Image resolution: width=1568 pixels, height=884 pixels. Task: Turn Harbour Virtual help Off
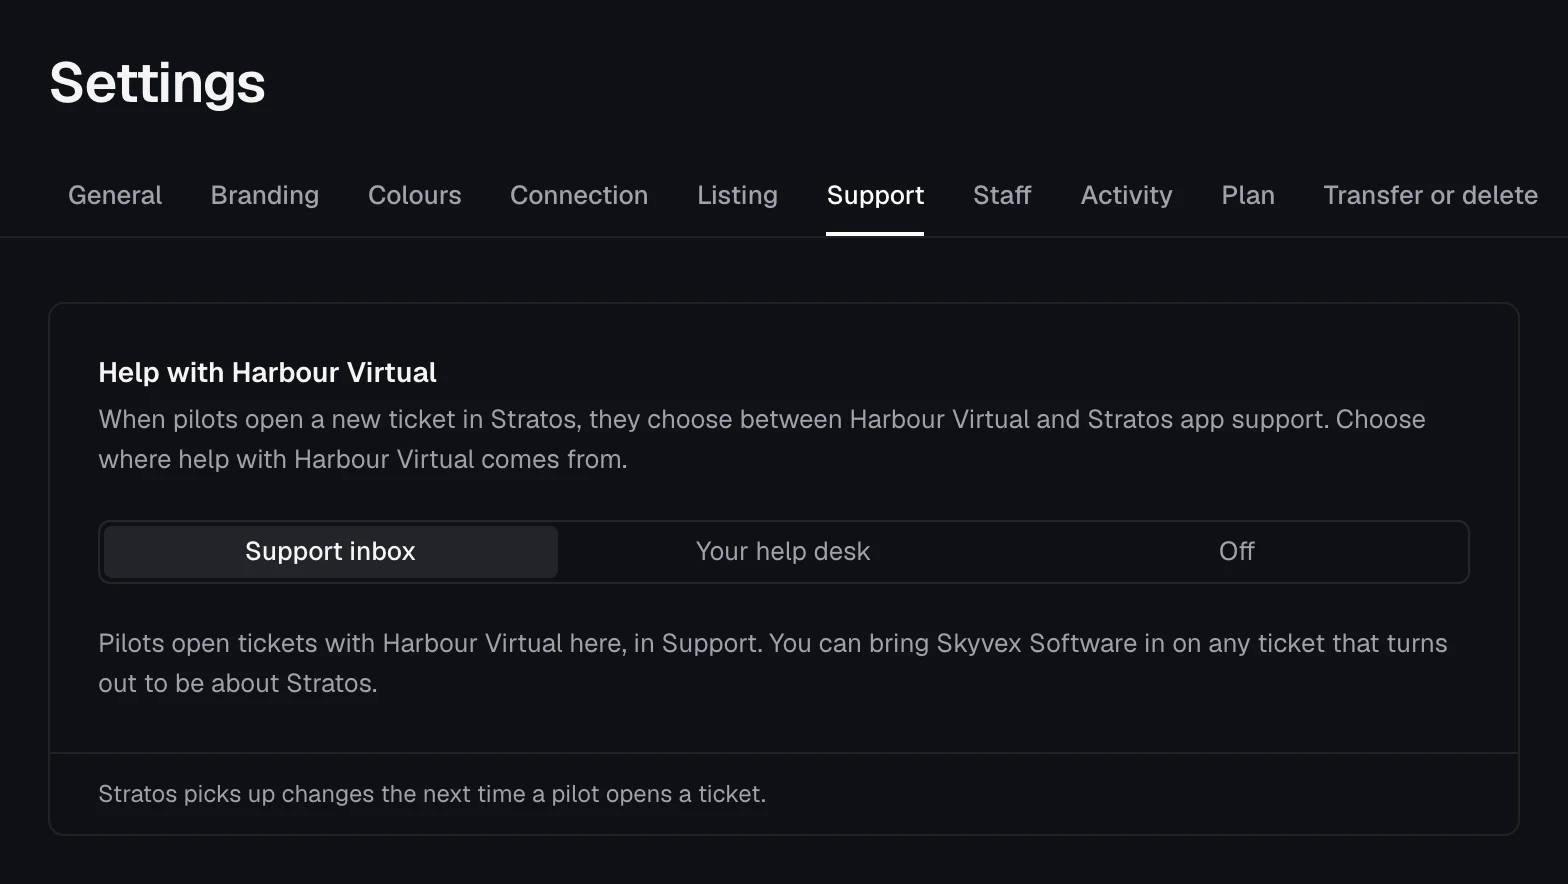click(x=1237, y=552)
